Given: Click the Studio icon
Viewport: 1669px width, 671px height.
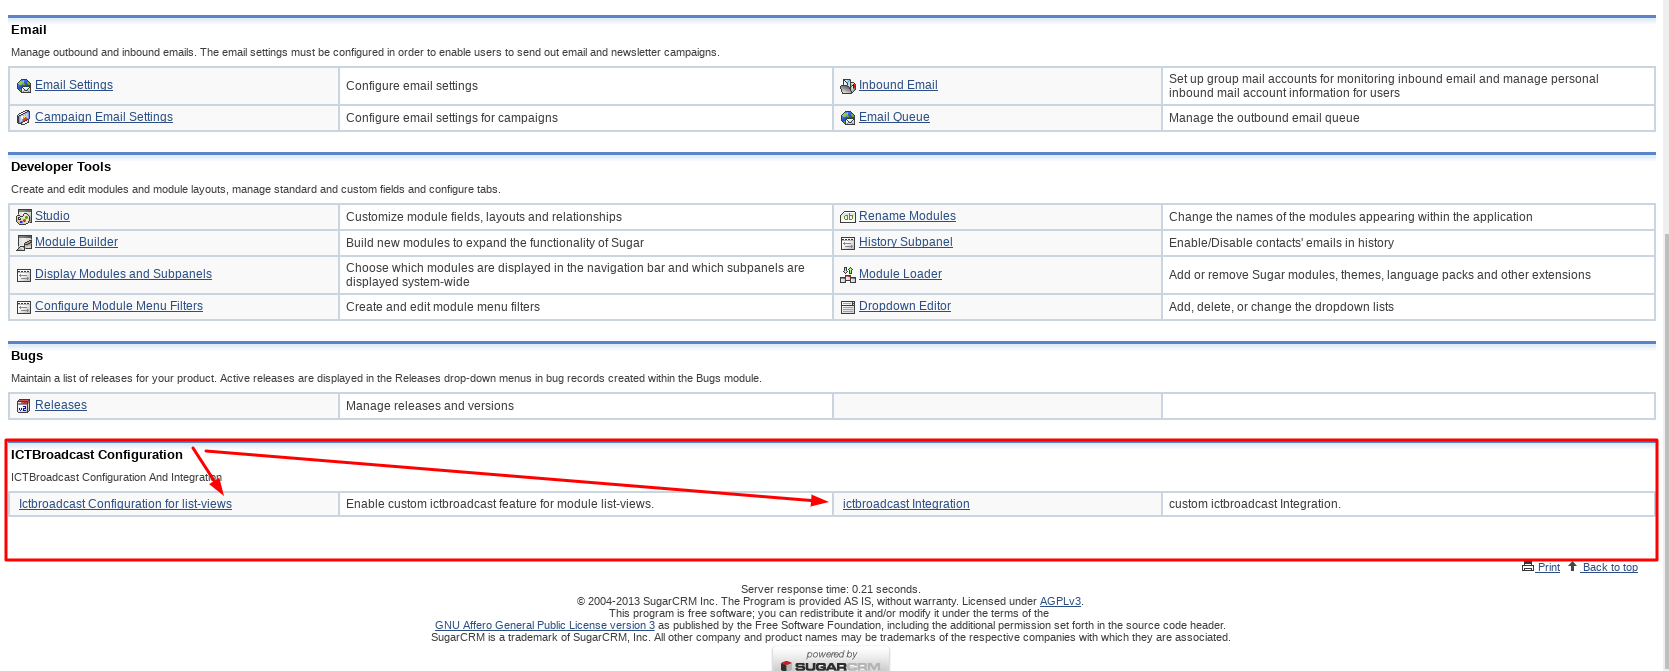Looking at the screenshot, I should click(24, 217).
